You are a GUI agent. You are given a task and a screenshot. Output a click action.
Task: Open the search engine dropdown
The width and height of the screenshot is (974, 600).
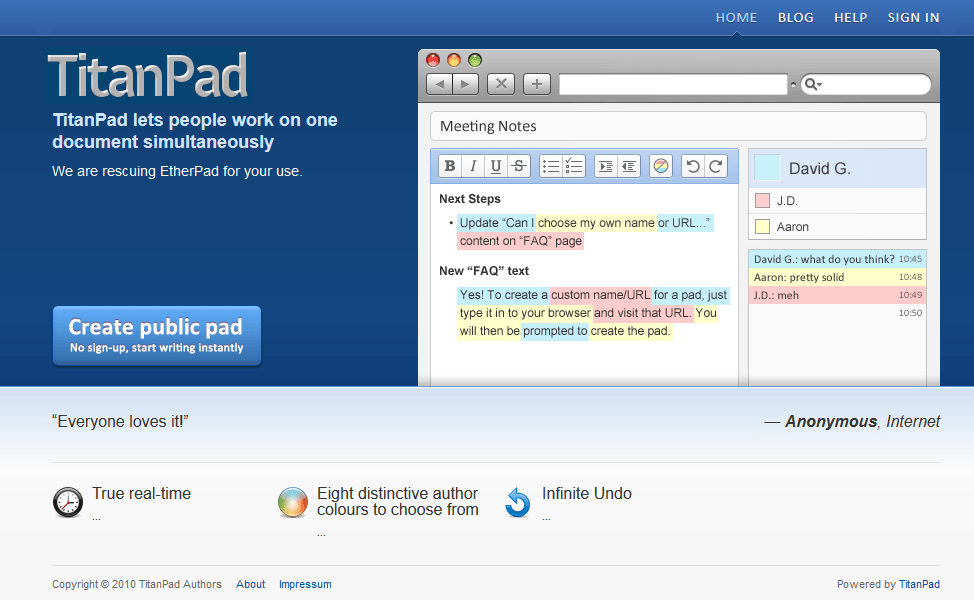[812, 85]
